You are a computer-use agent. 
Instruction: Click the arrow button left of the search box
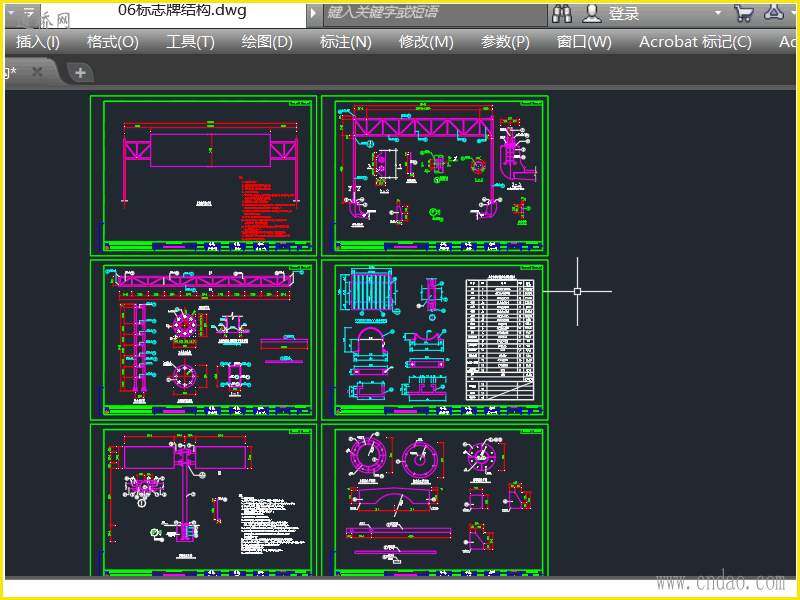(313, 13)
